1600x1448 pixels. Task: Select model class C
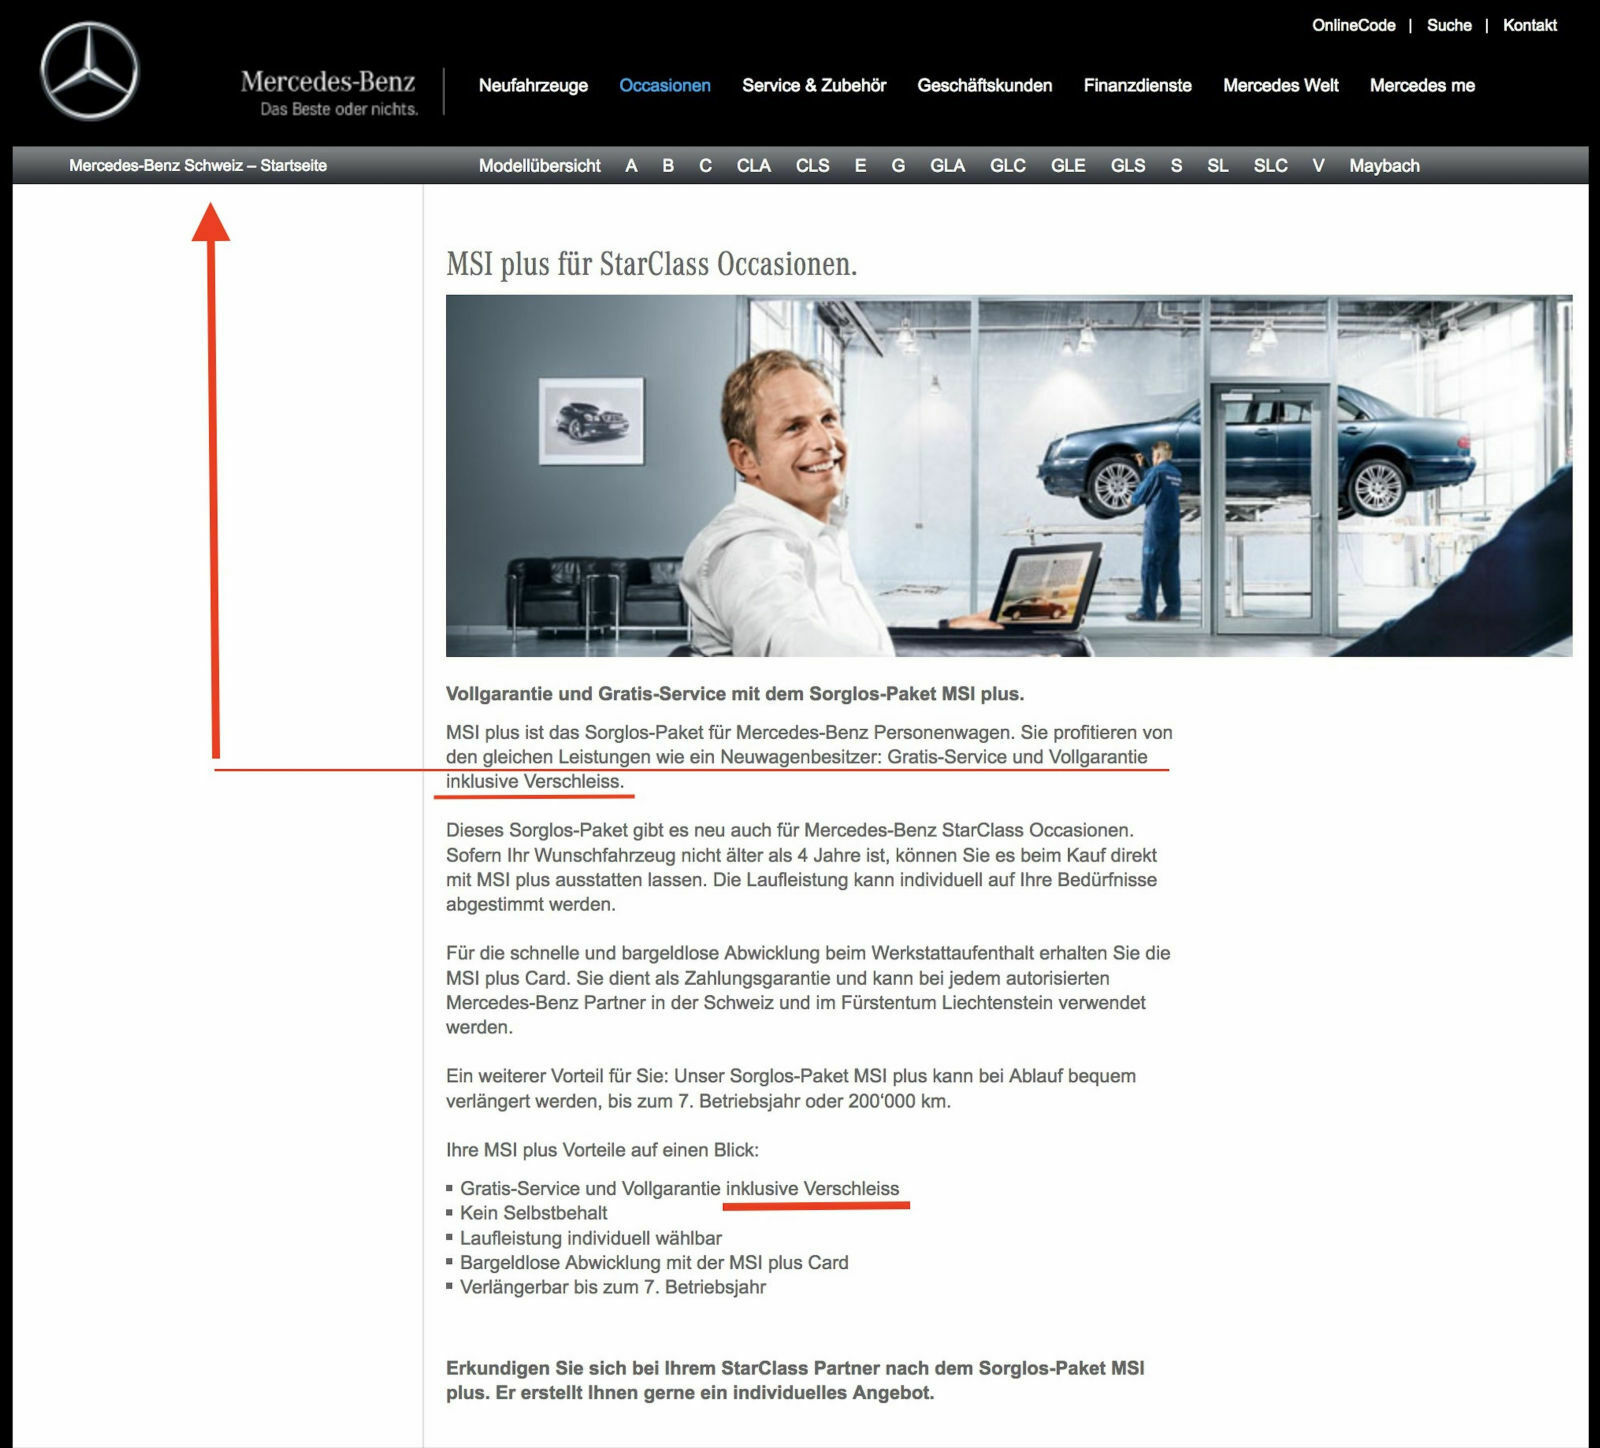coord(705,166)
